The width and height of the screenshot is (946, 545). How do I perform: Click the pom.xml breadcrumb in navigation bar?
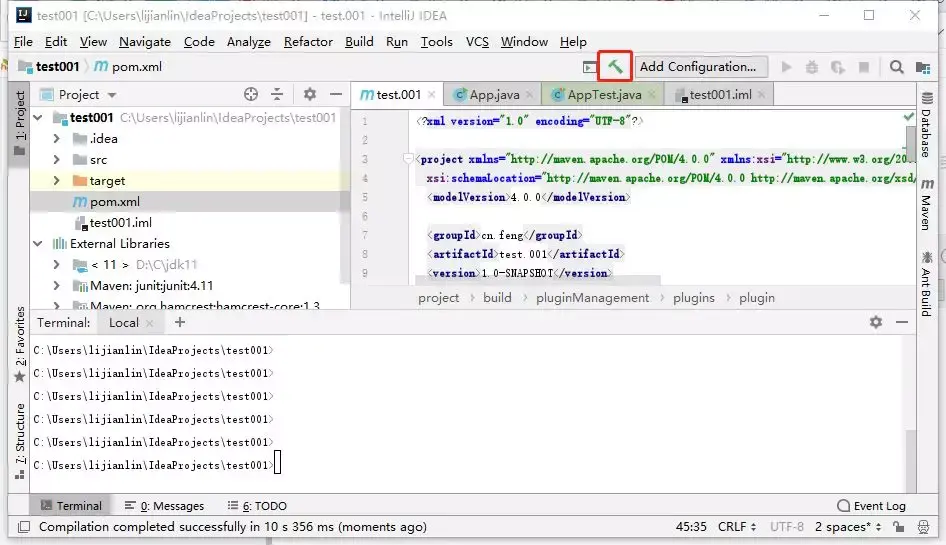129,66
